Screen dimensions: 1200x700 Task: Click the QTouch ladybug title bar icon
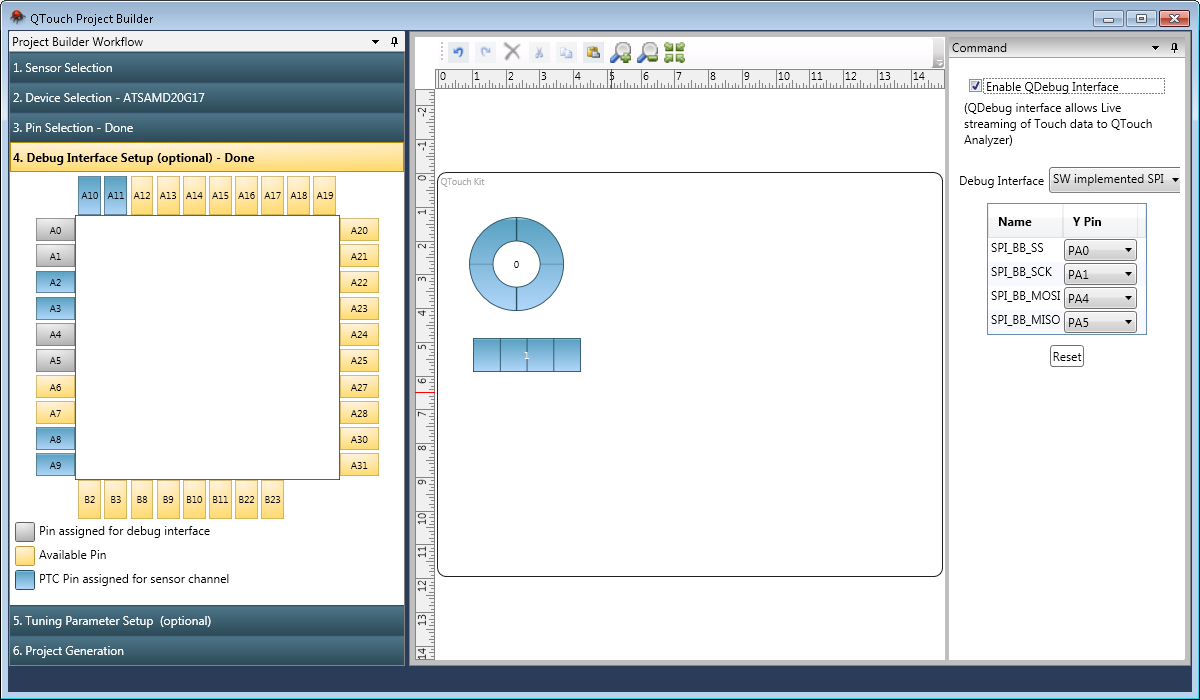17,18
